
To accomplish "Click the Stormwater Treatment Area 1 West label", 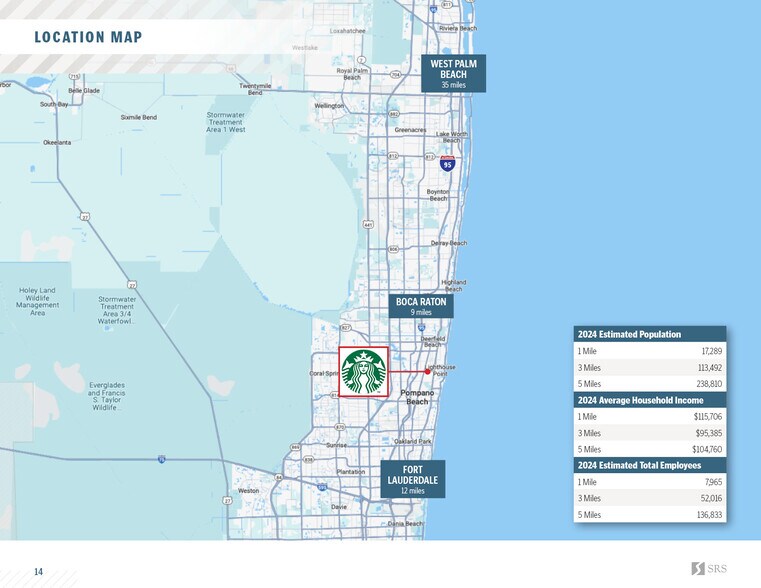I will [x=226, y=122].
